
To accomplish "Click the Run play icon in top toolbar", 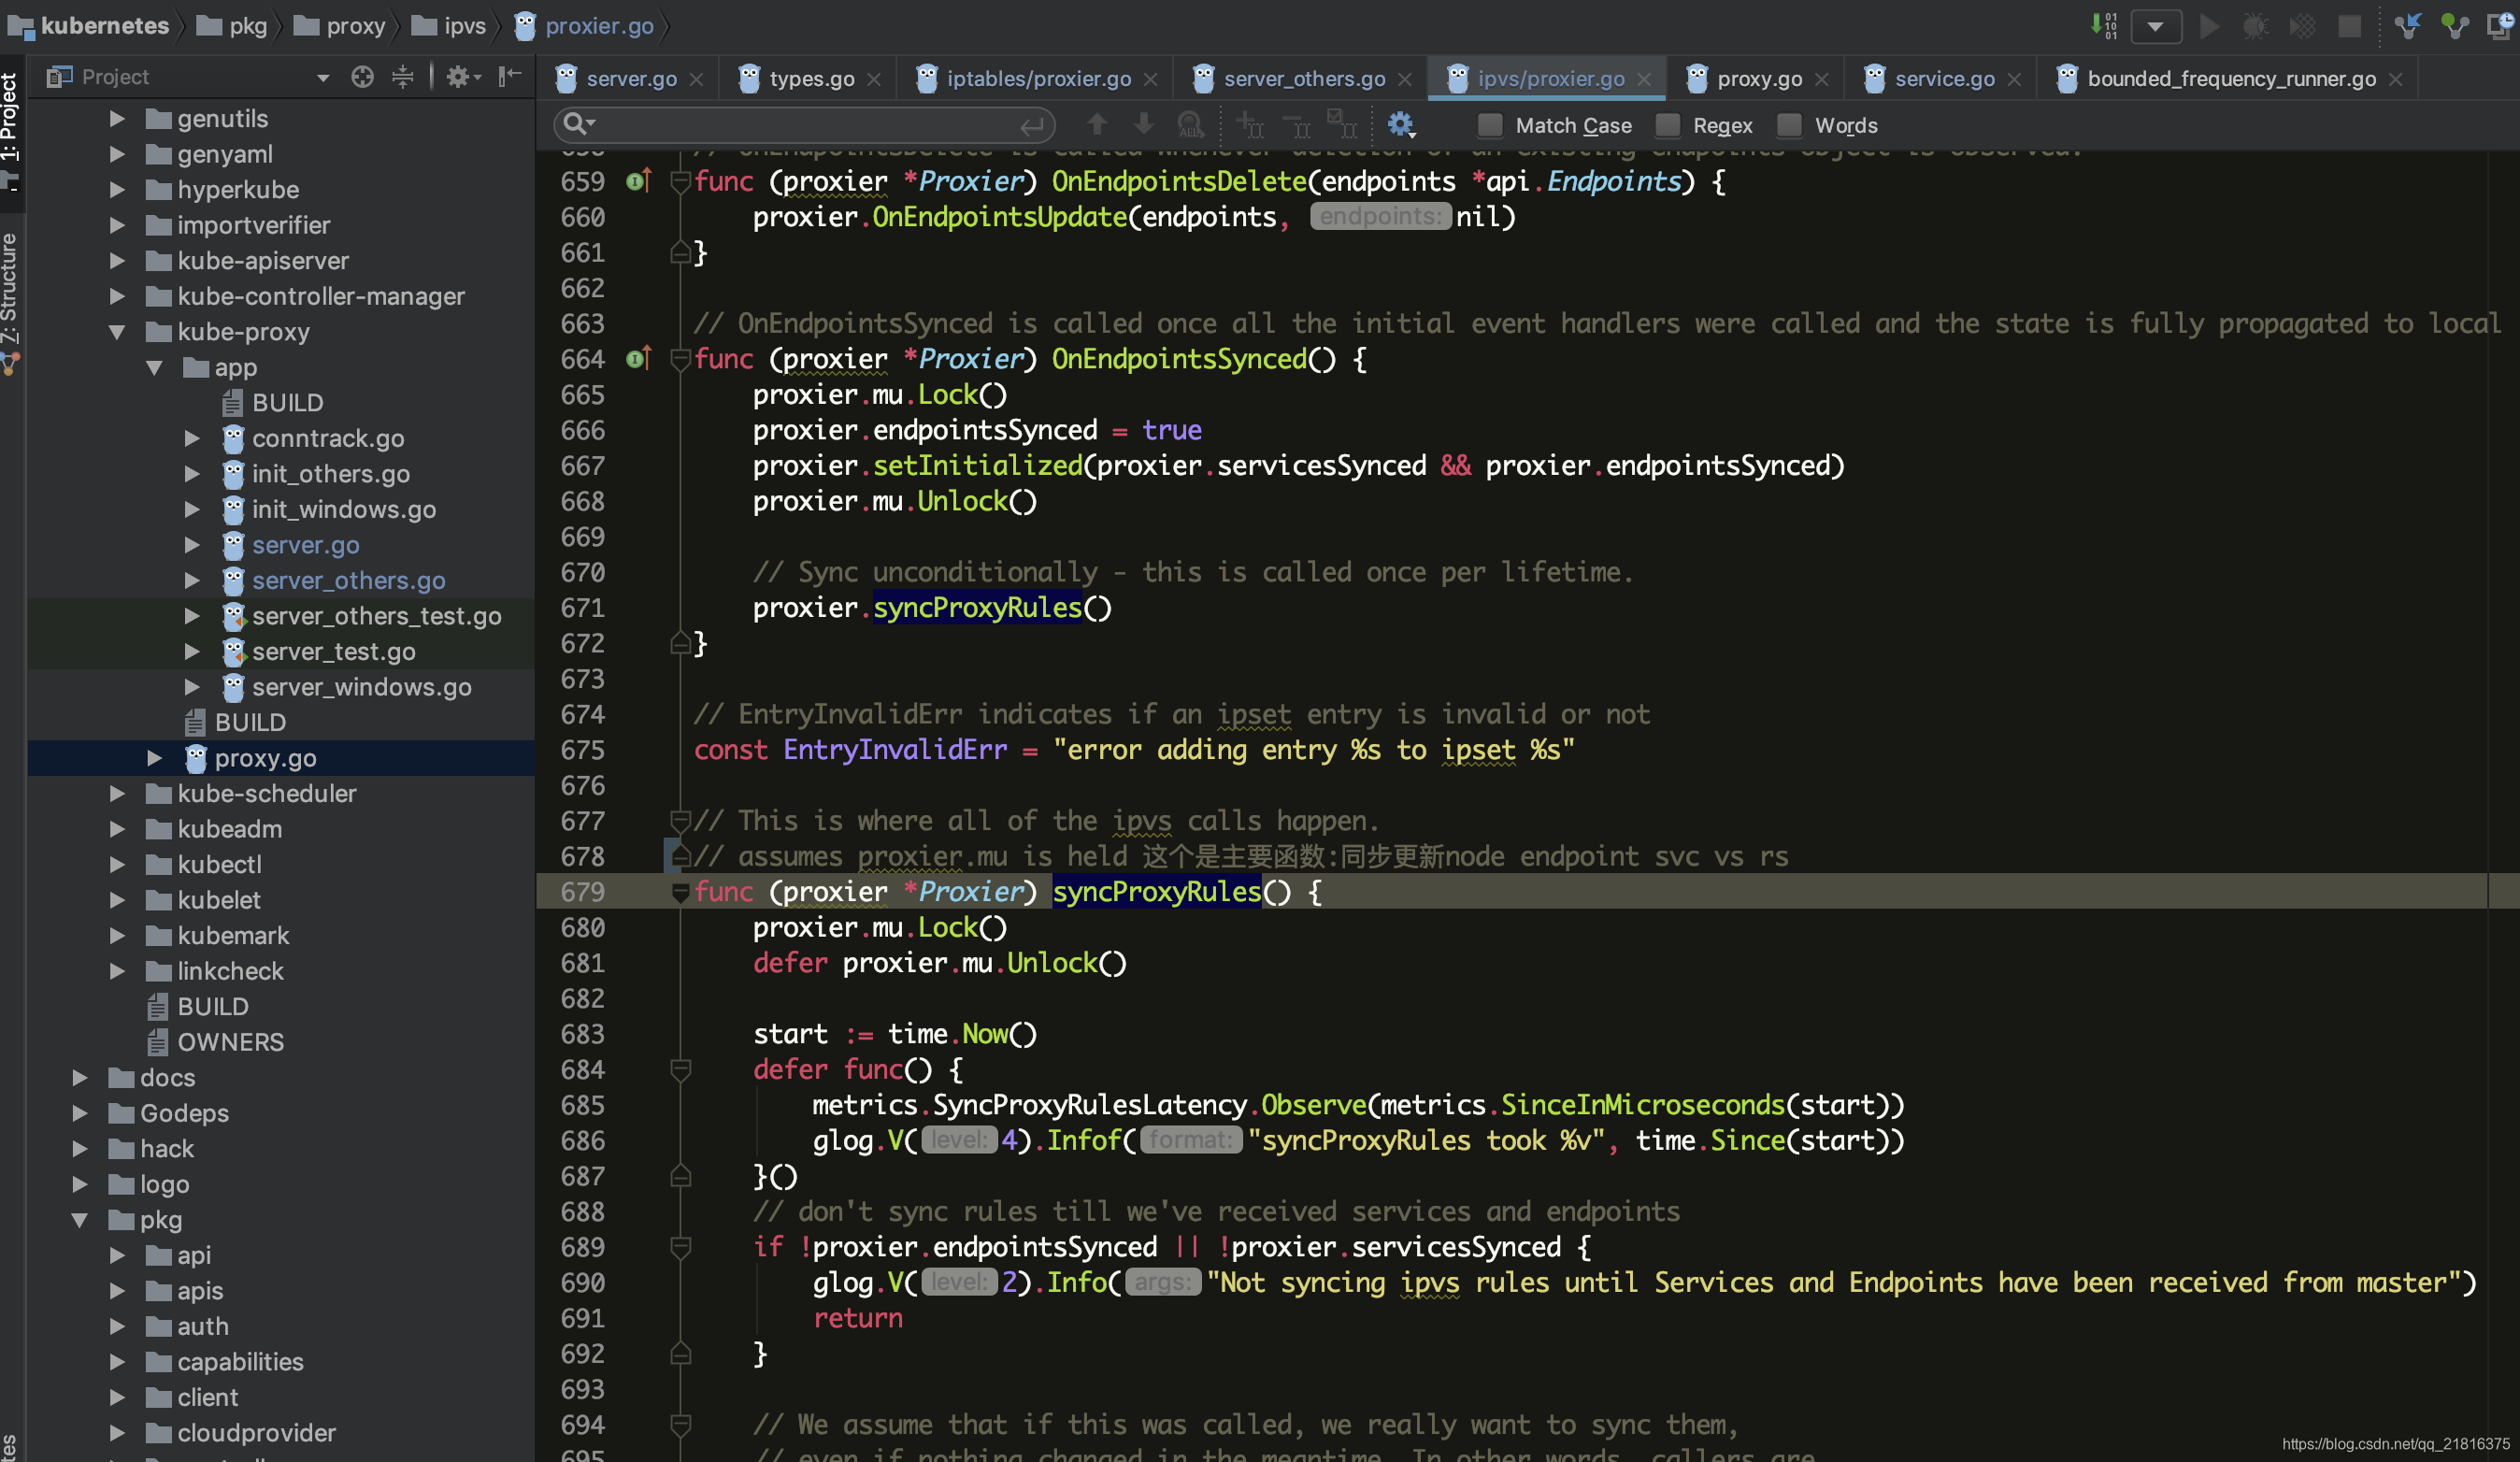I will 2209,26.
